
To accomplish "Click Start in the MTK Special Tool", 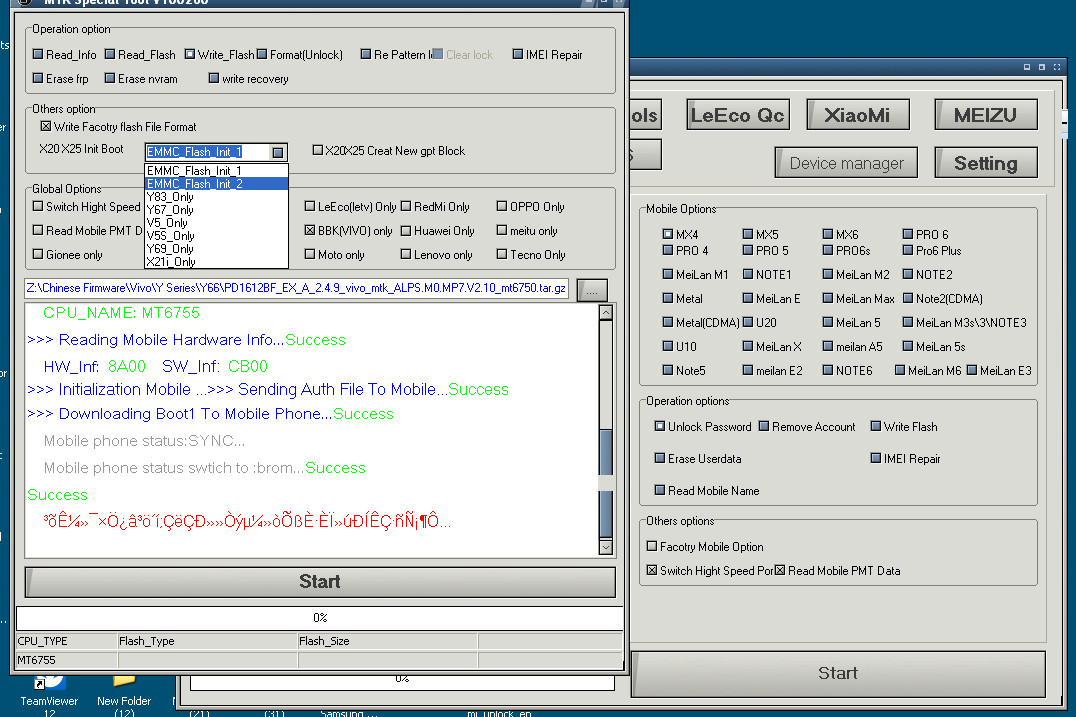I will coord(320,581).
